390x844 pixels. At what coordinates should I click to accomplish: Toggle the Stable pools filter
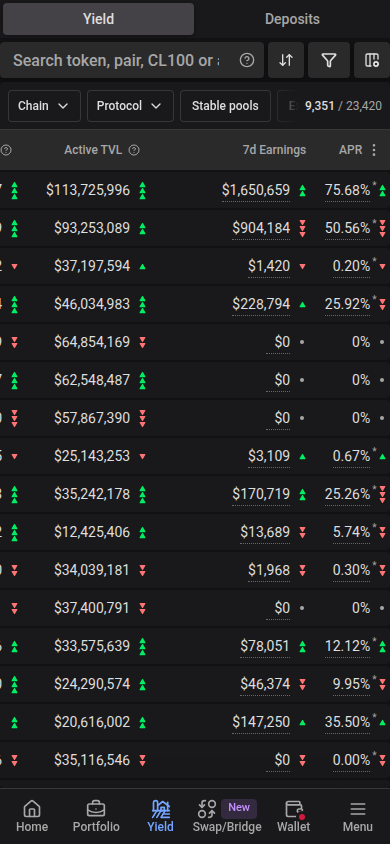pyautogui.click(x=225, y=106)
